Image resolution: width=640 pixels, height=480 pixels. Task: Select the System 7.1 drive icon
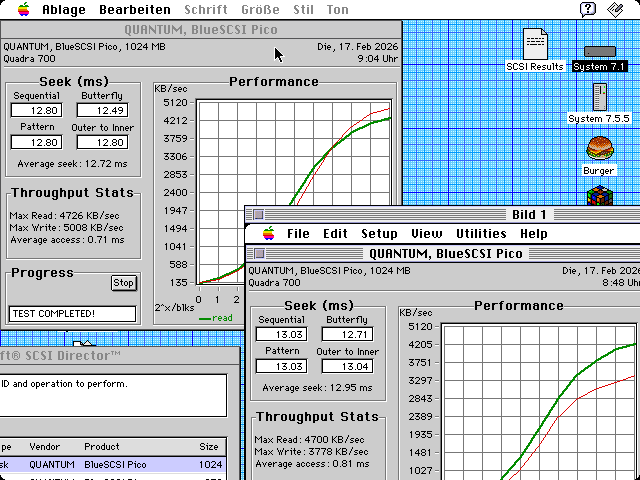point(599,51)
